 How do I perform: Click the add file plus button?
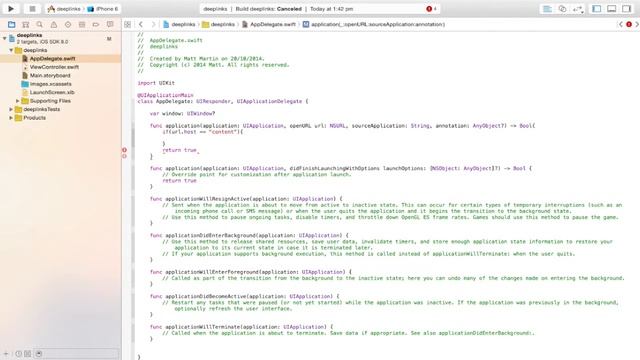coord(6,354)
